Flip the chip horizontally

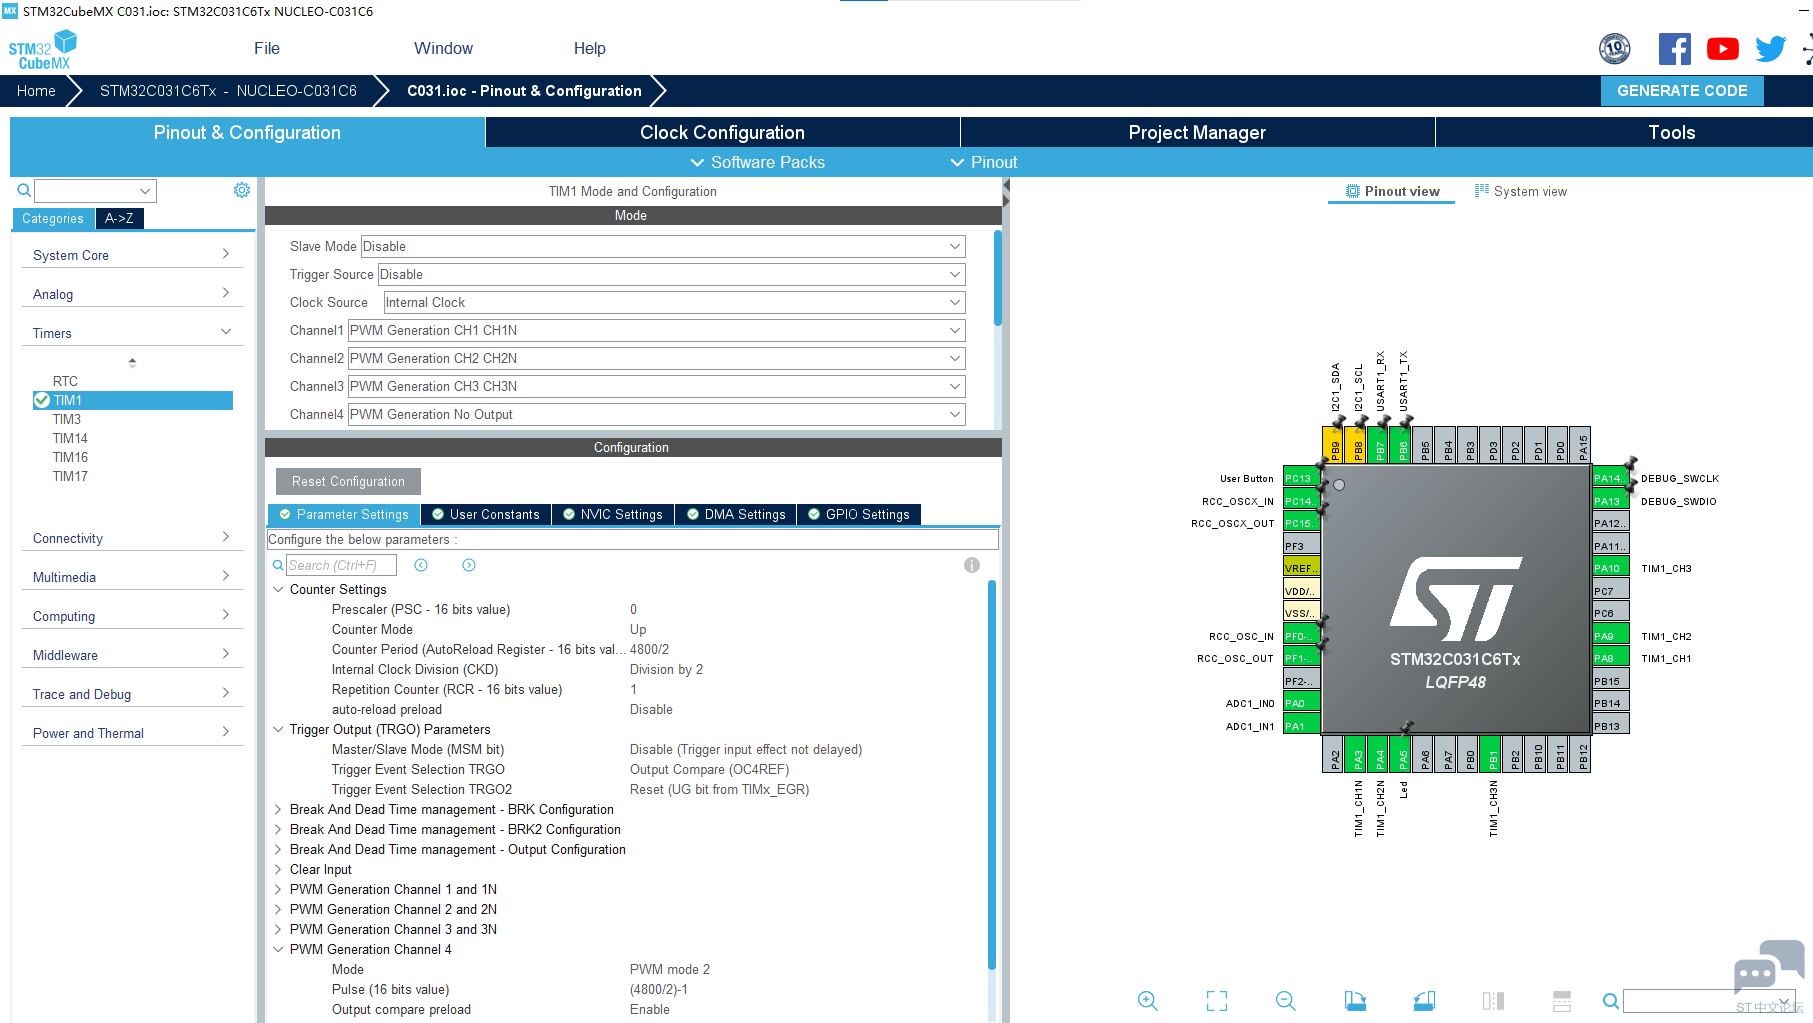1493,1001
